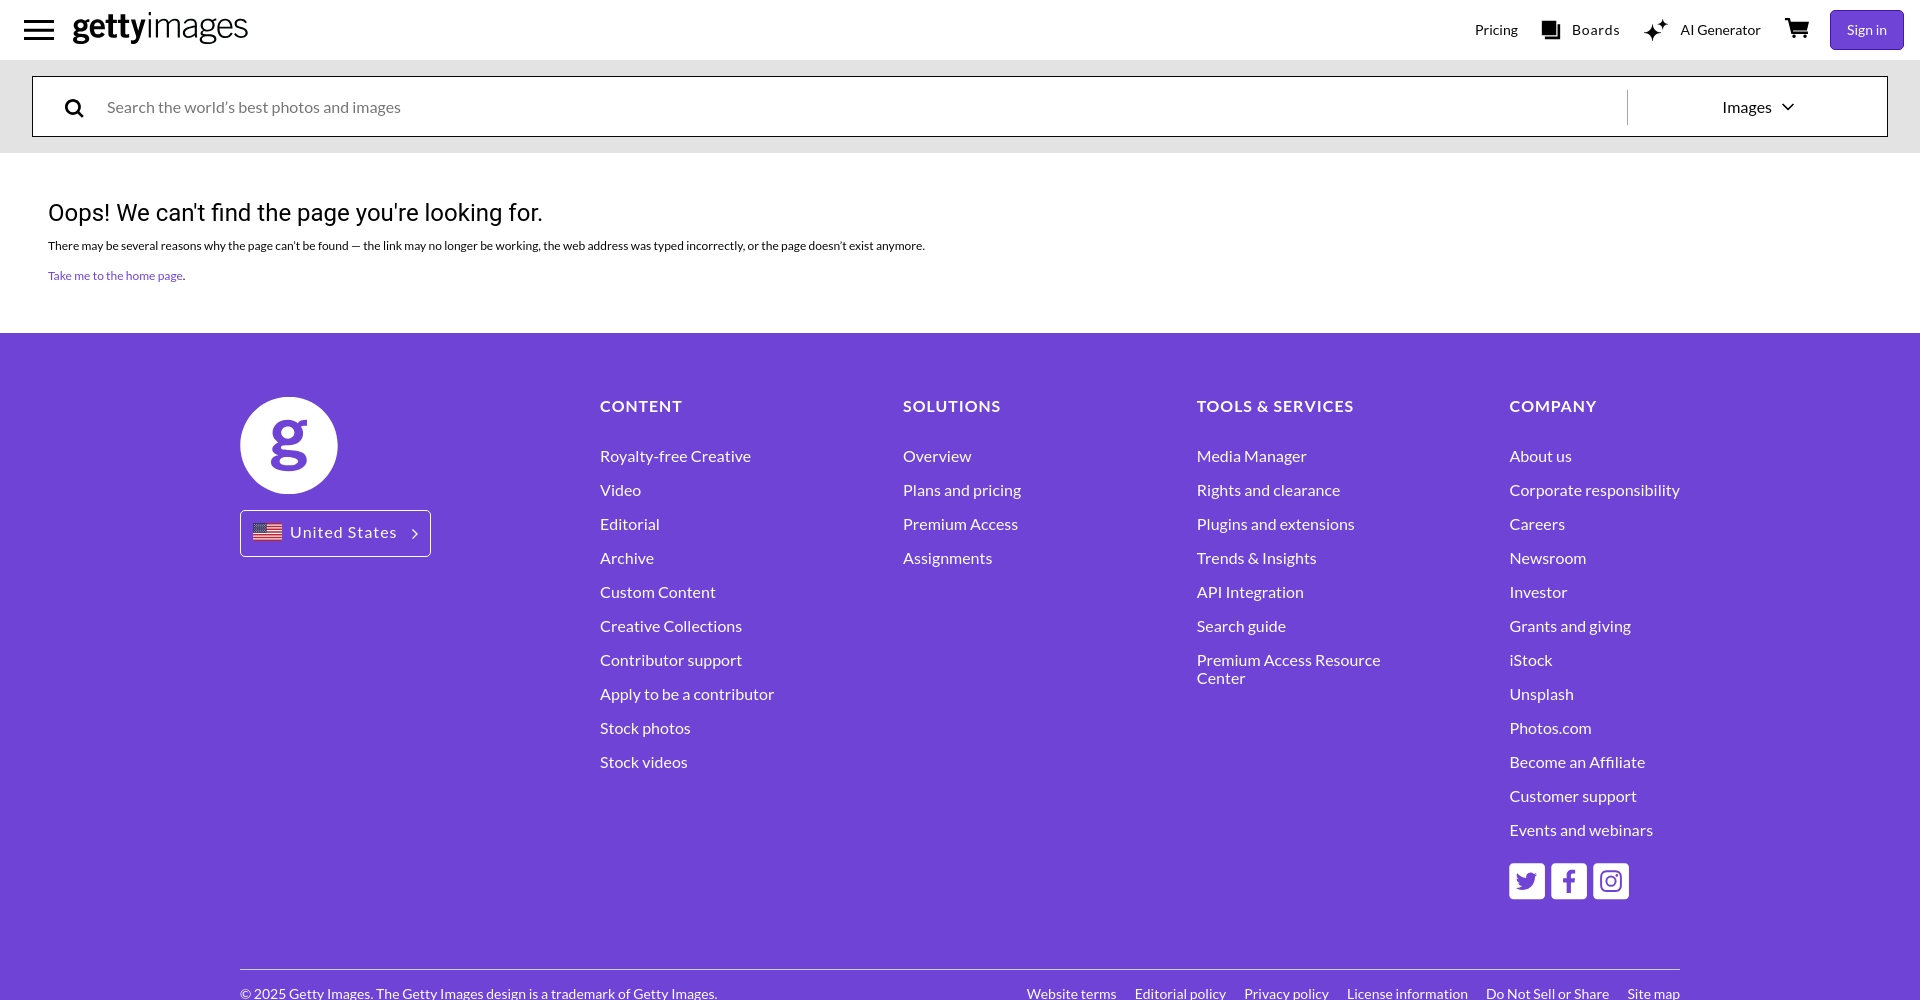Screen dimensions: 1920x1000
Task: Open Royalty-free Creative link
Action: (675, 456)
